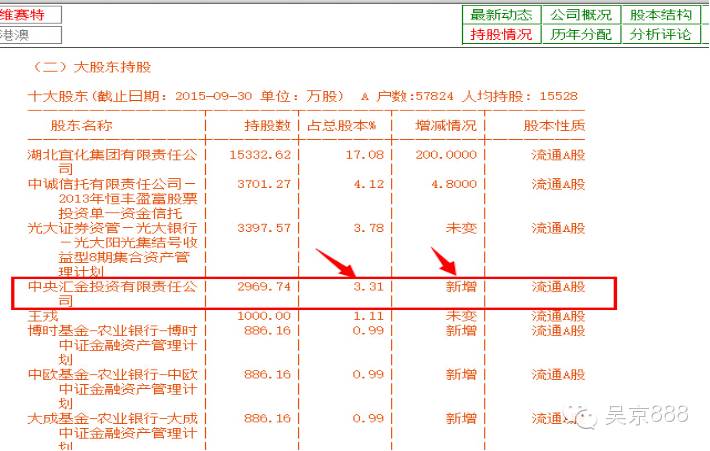Click holding value 2969.74

point(264,287)
